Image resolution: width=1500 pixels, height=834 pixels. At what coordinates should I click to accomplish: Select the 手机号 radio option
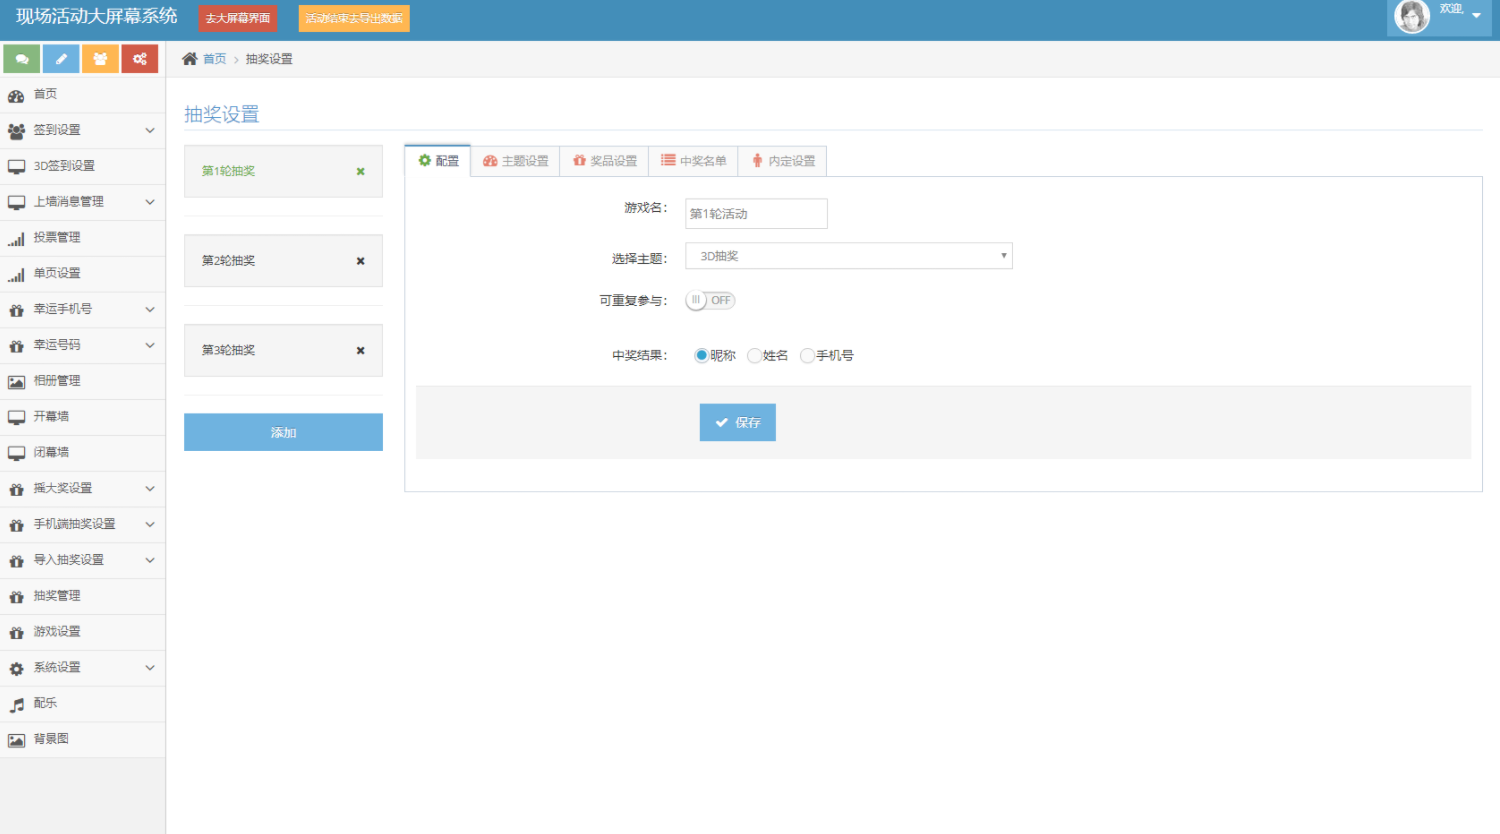pyautogui.click(x=807, y=355)
